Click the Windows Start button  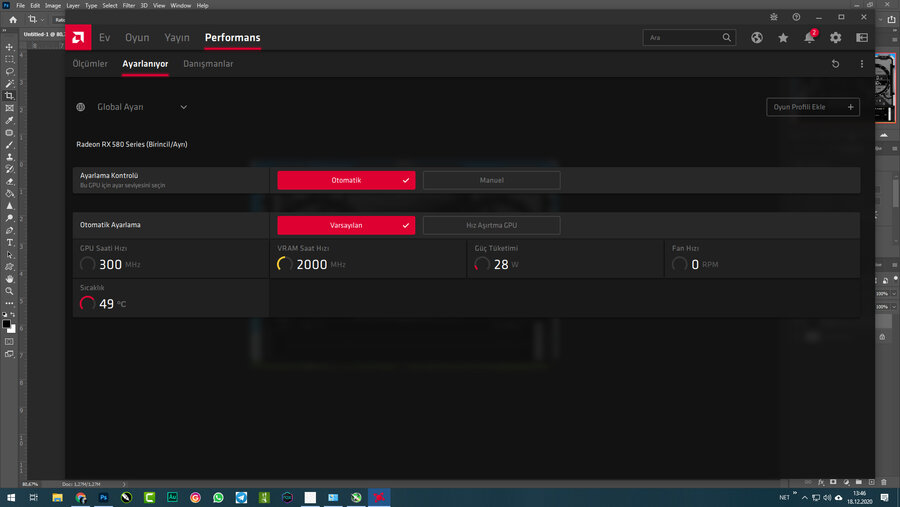[x=11, y=497]
